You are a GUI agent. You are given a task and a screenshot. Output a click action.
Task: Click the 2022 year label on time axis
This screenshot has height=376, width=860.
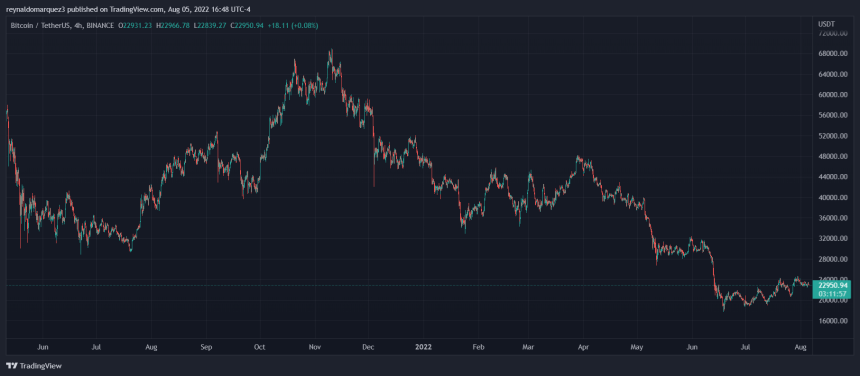423,347
